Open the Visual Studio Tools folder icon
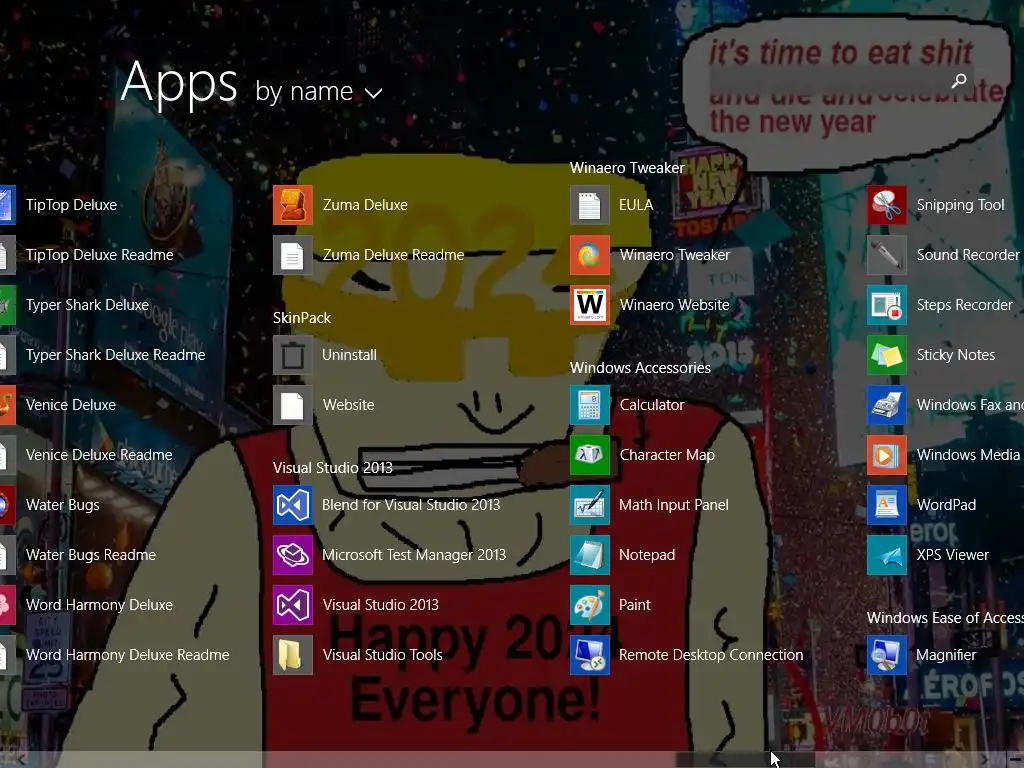The image size is (1024, 768). pyautogui.click(x=293, y=655)
